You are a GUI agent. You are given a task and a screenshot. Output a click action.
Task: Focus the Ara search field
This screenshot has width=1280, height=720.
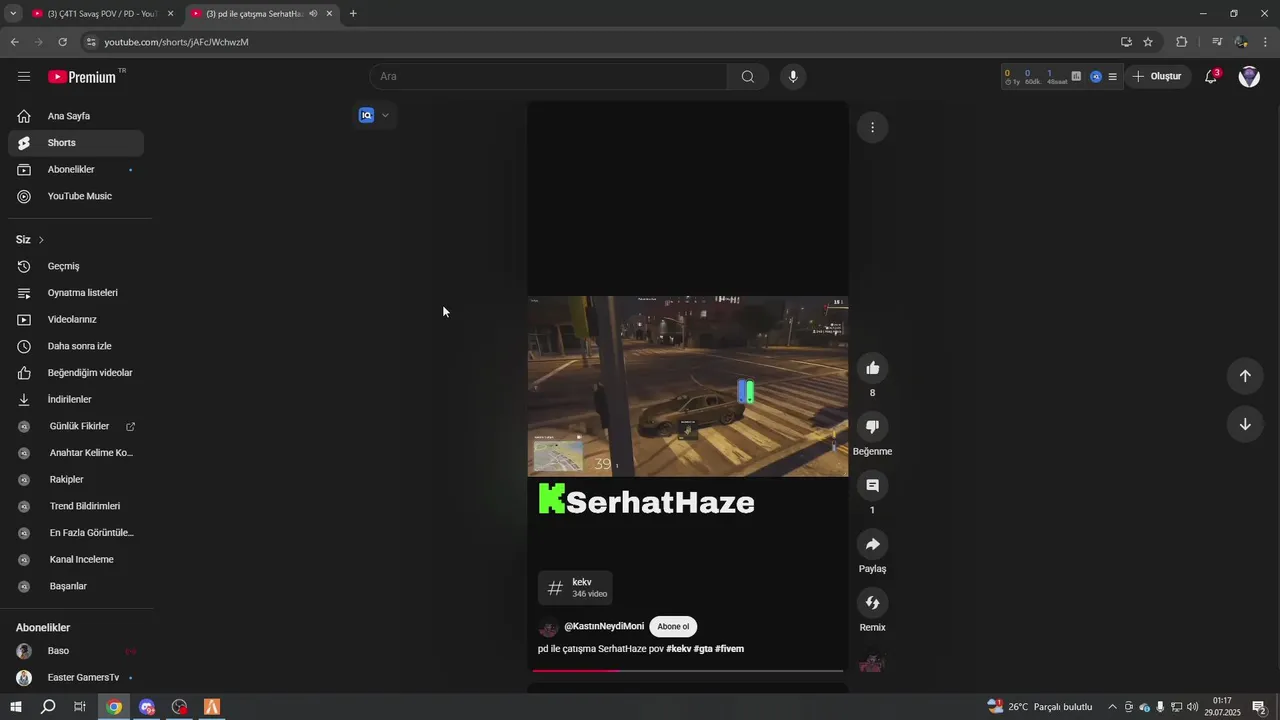(x=548, y=77)
